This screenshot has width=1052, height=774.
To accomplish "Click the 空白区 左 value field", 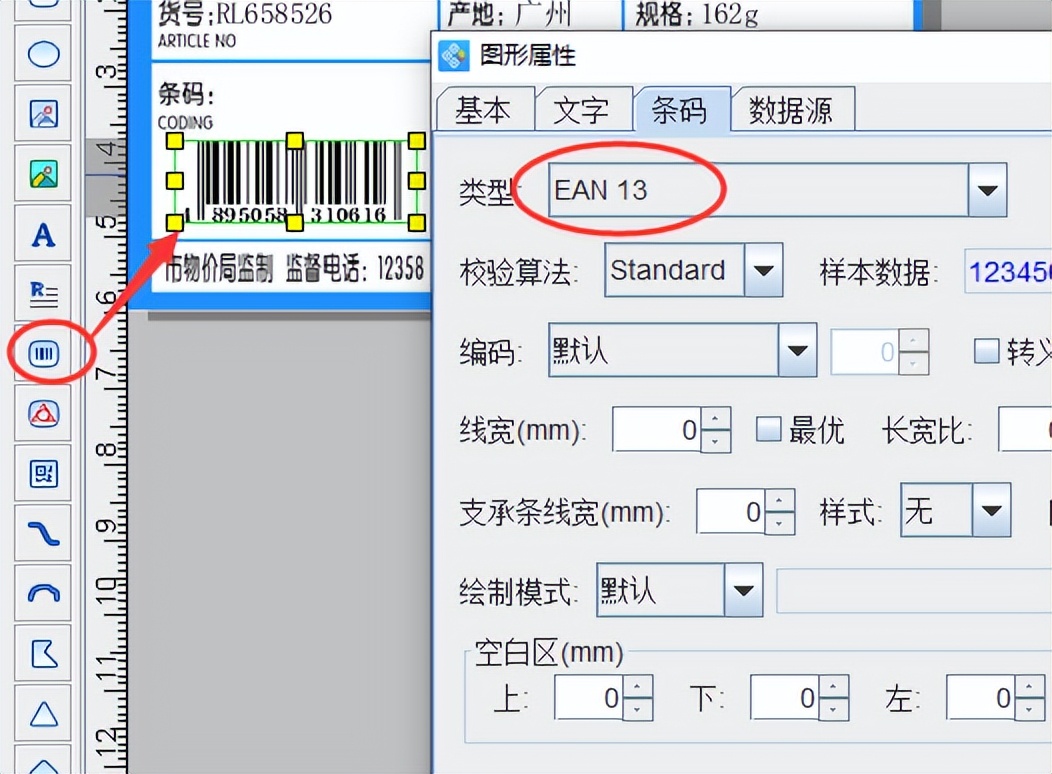I will coord(980,698).
